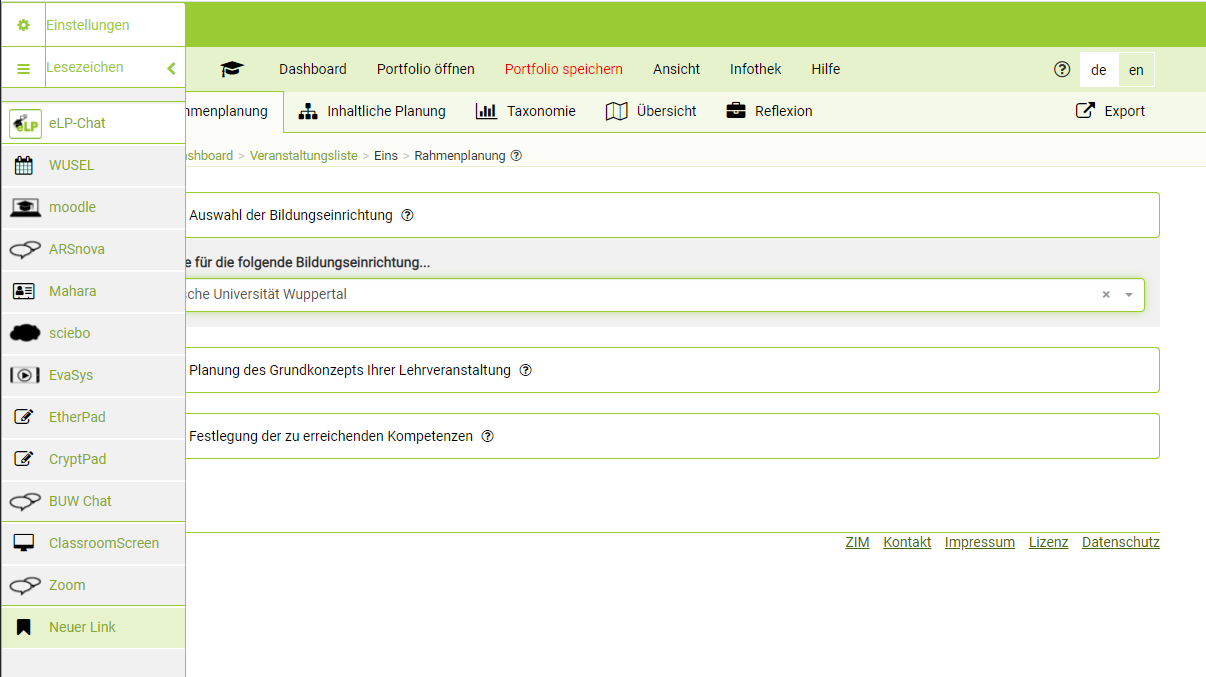This screenshot has height=677, width=1206.
Task: Open the Lizenz footer link
Action: (1048, 542)
